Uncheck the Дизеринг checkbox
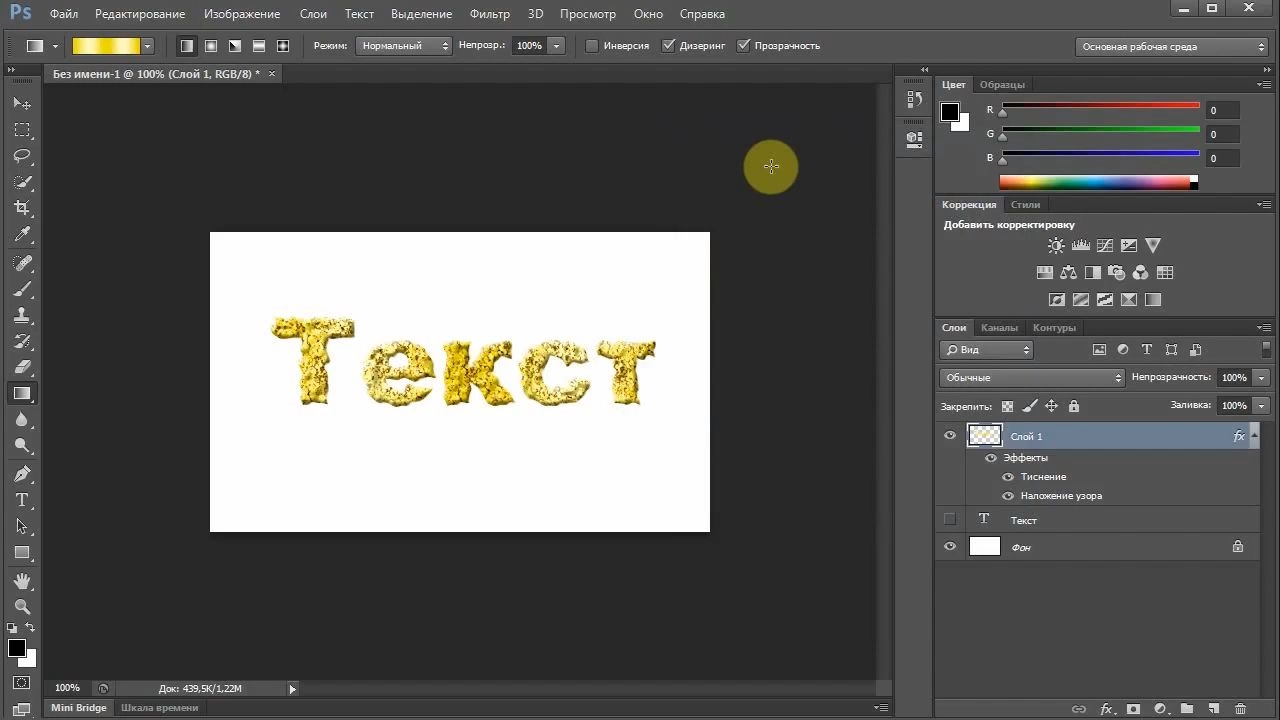Viewport: 1280px width, 720px height. pos(669,46)
